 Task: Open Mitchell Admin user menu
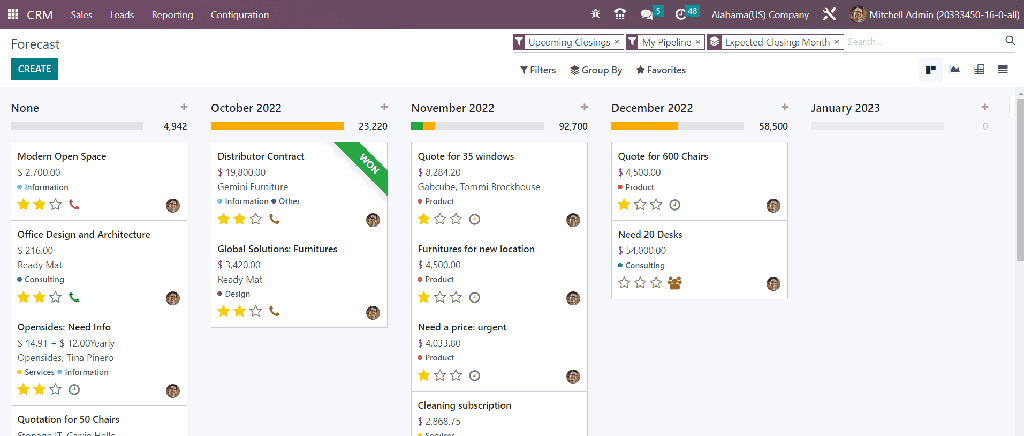[933, 14]
